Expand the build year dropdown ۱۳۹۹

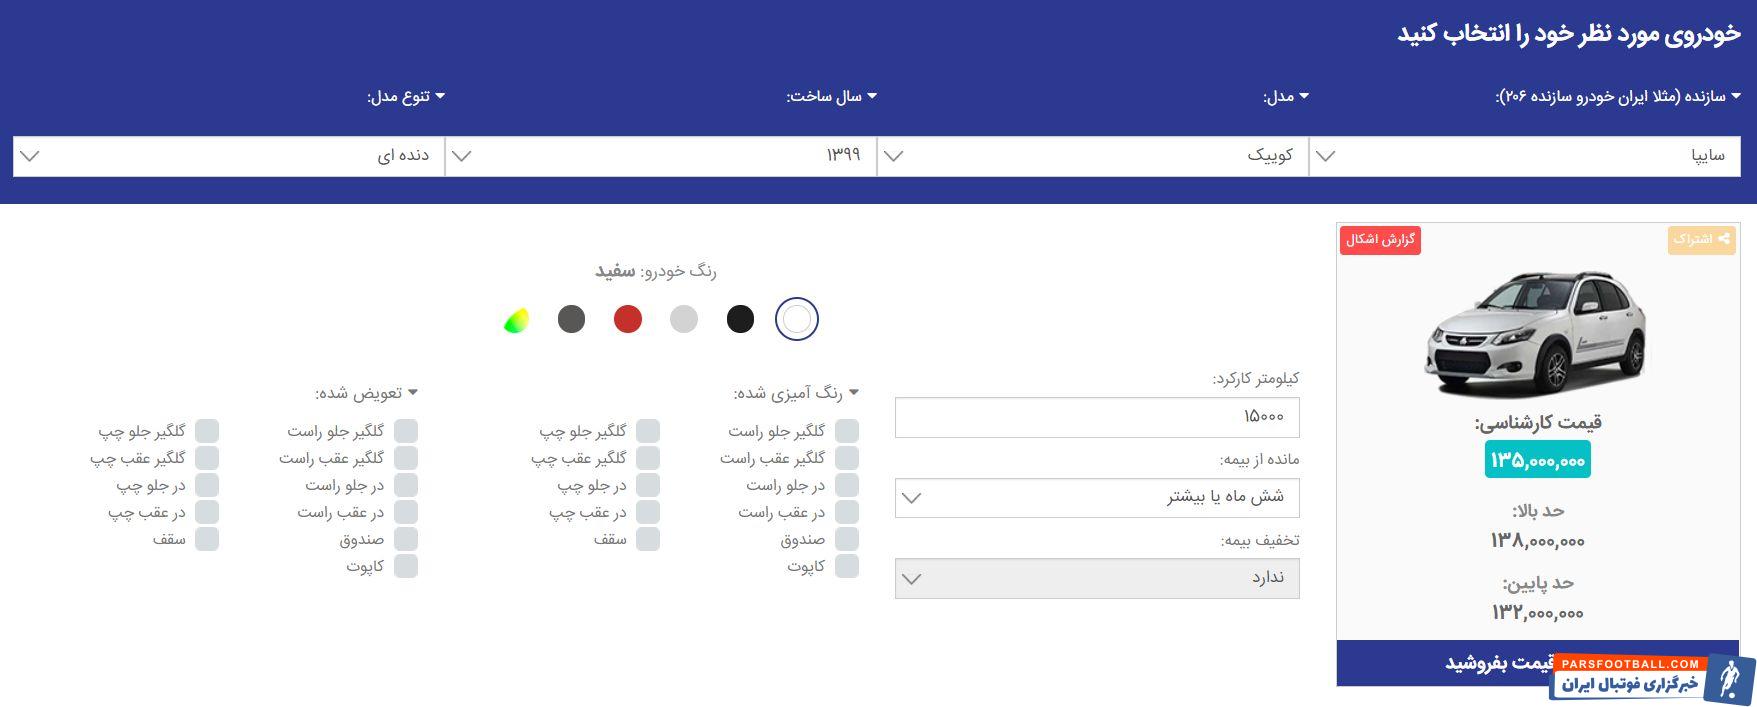coord(660,156)
